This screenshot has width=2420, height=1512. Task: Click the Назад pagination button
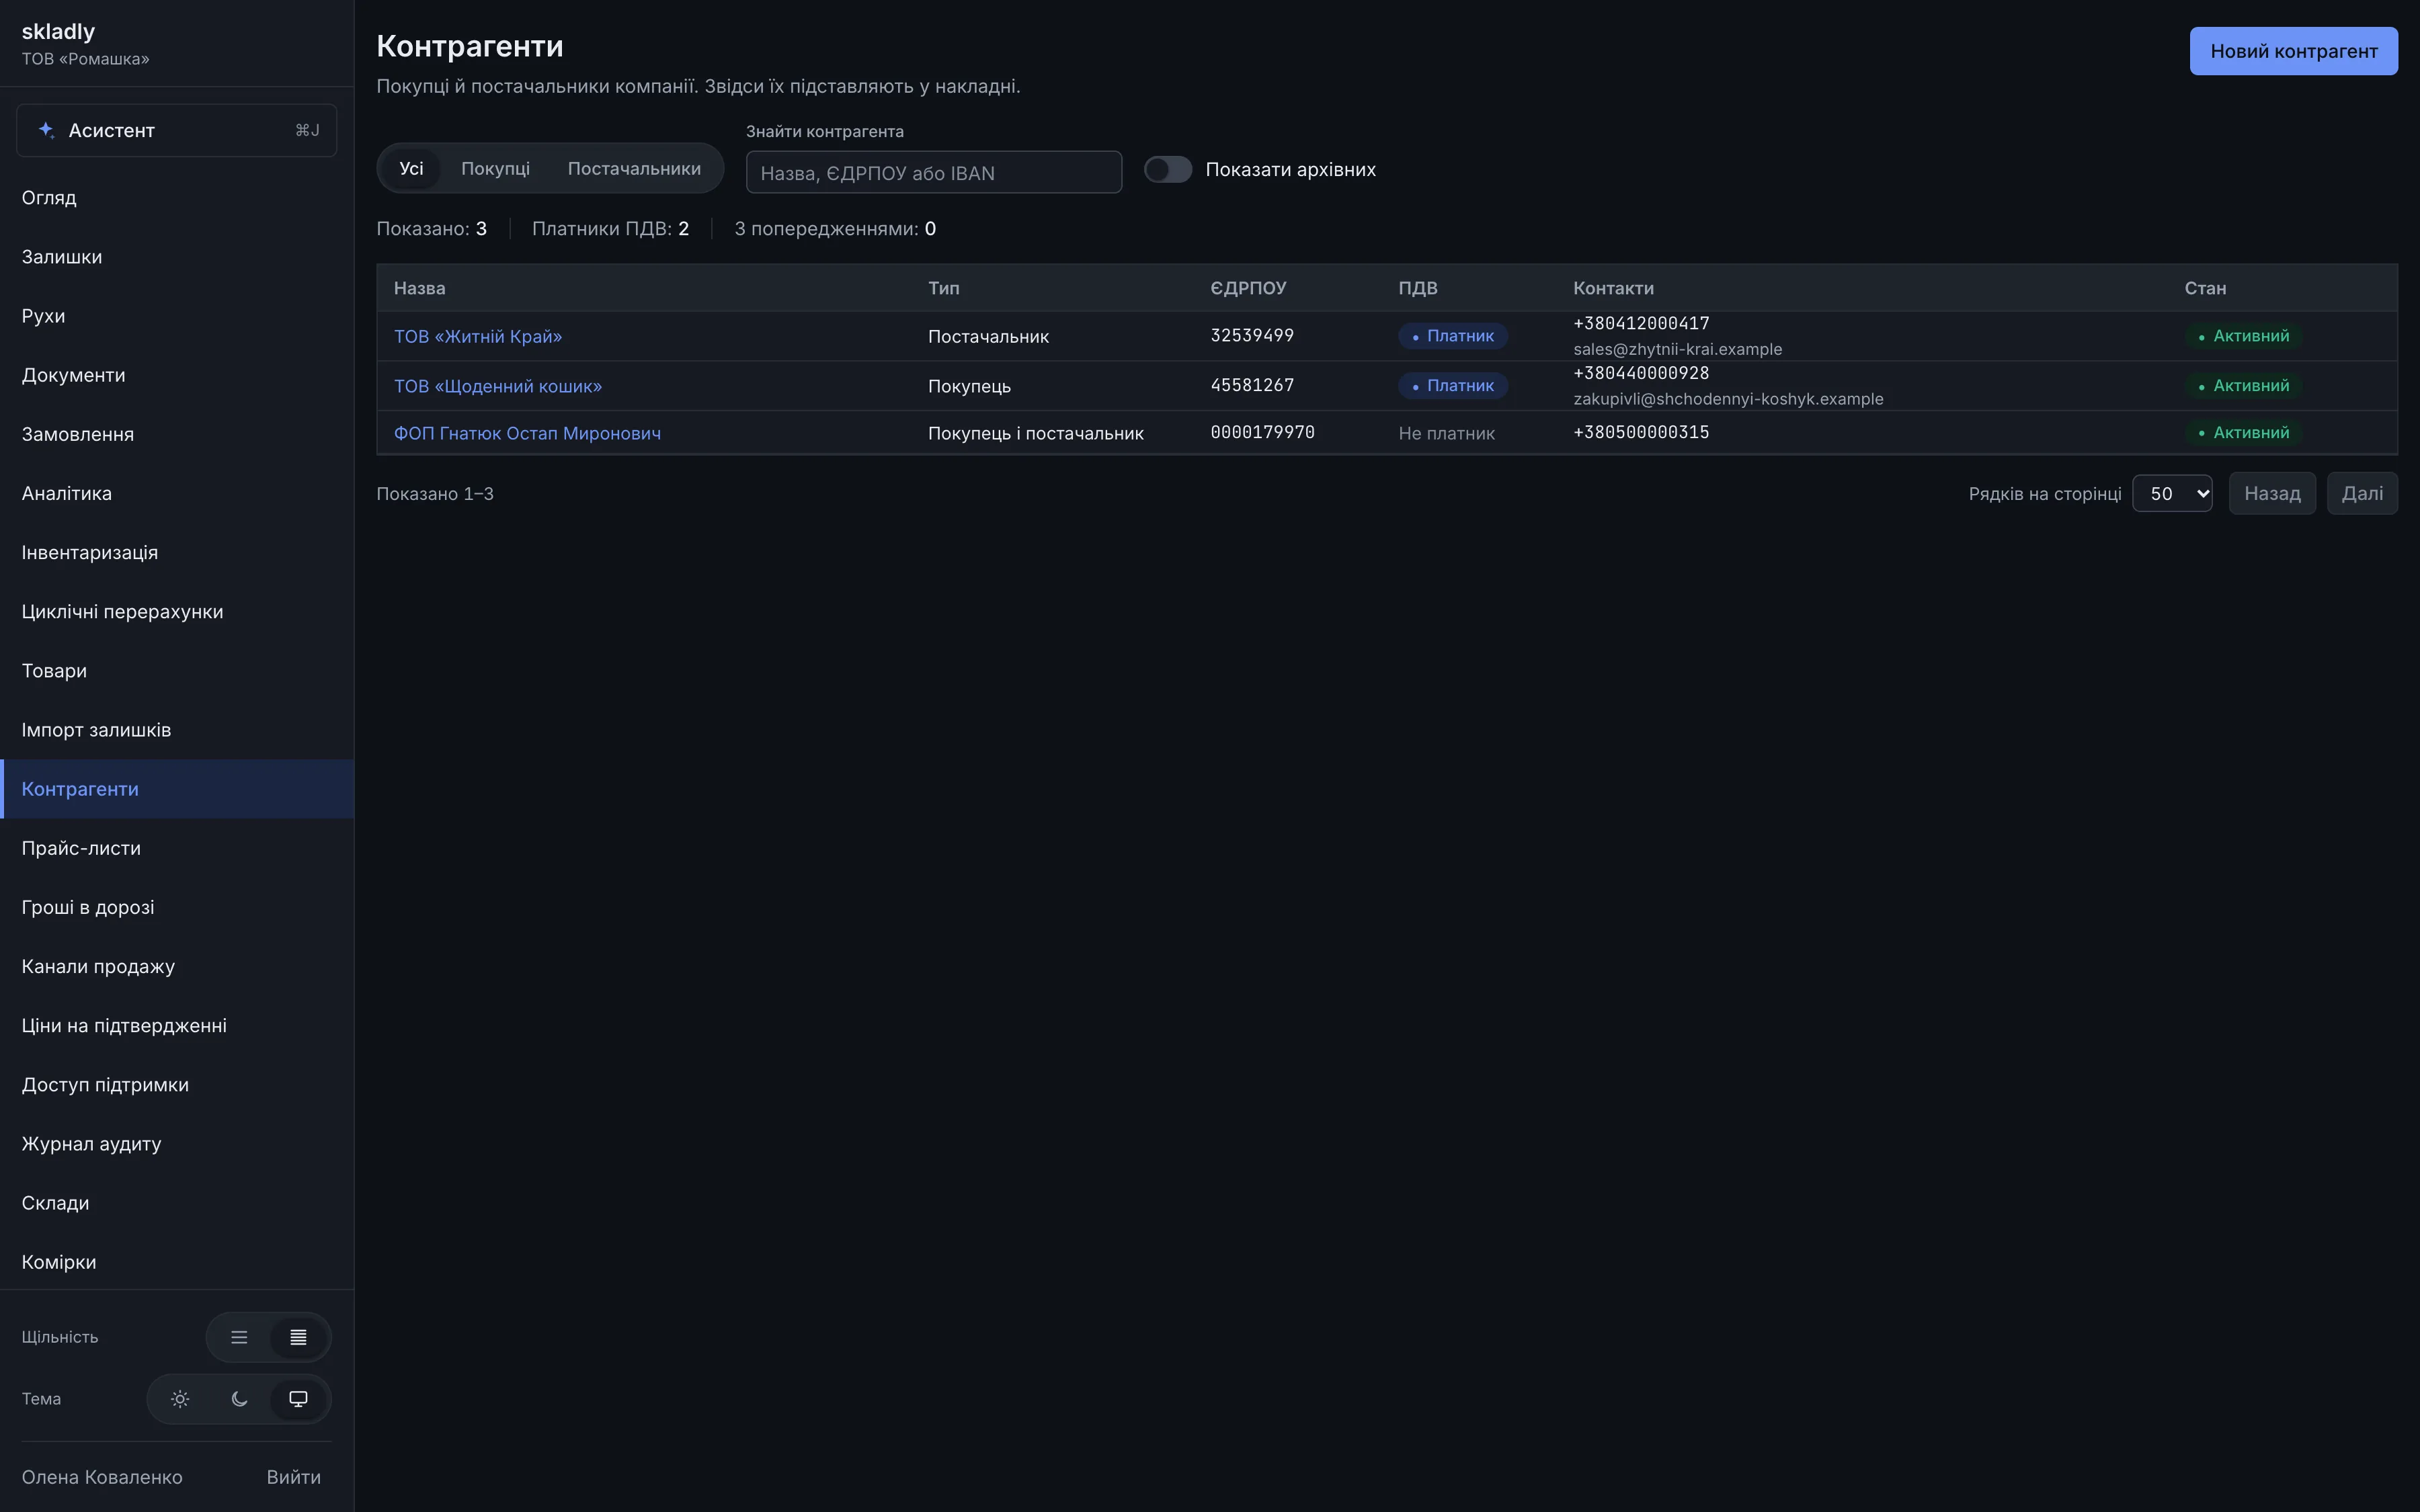click(x=2272, y=494)
